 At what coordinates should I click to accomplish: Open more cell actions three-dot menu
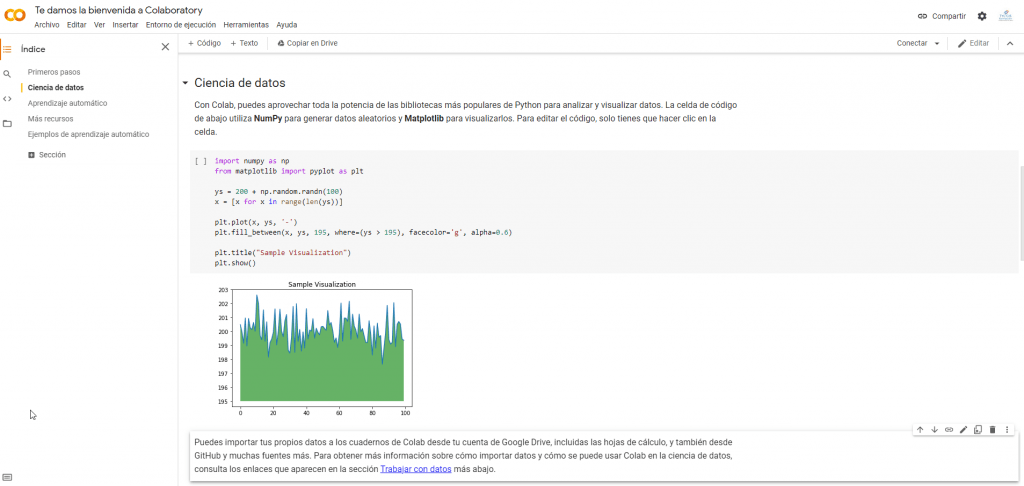pos(1007,429)
